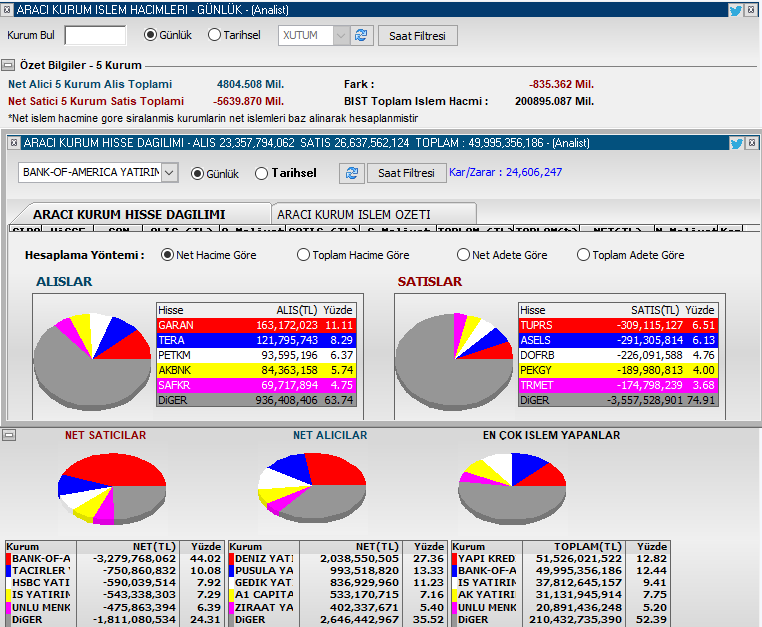Viewport: 762px width, 627px height.
Task: Select UNLU MENK row with -475,863,394 net
Action: [115, 607]
